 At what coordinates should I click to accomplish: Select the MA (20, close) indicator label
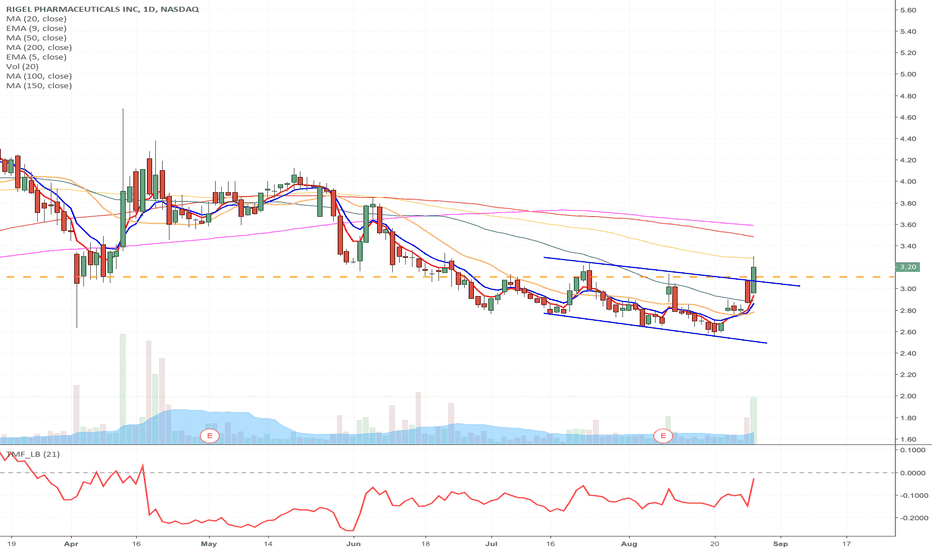coord(36,18)
